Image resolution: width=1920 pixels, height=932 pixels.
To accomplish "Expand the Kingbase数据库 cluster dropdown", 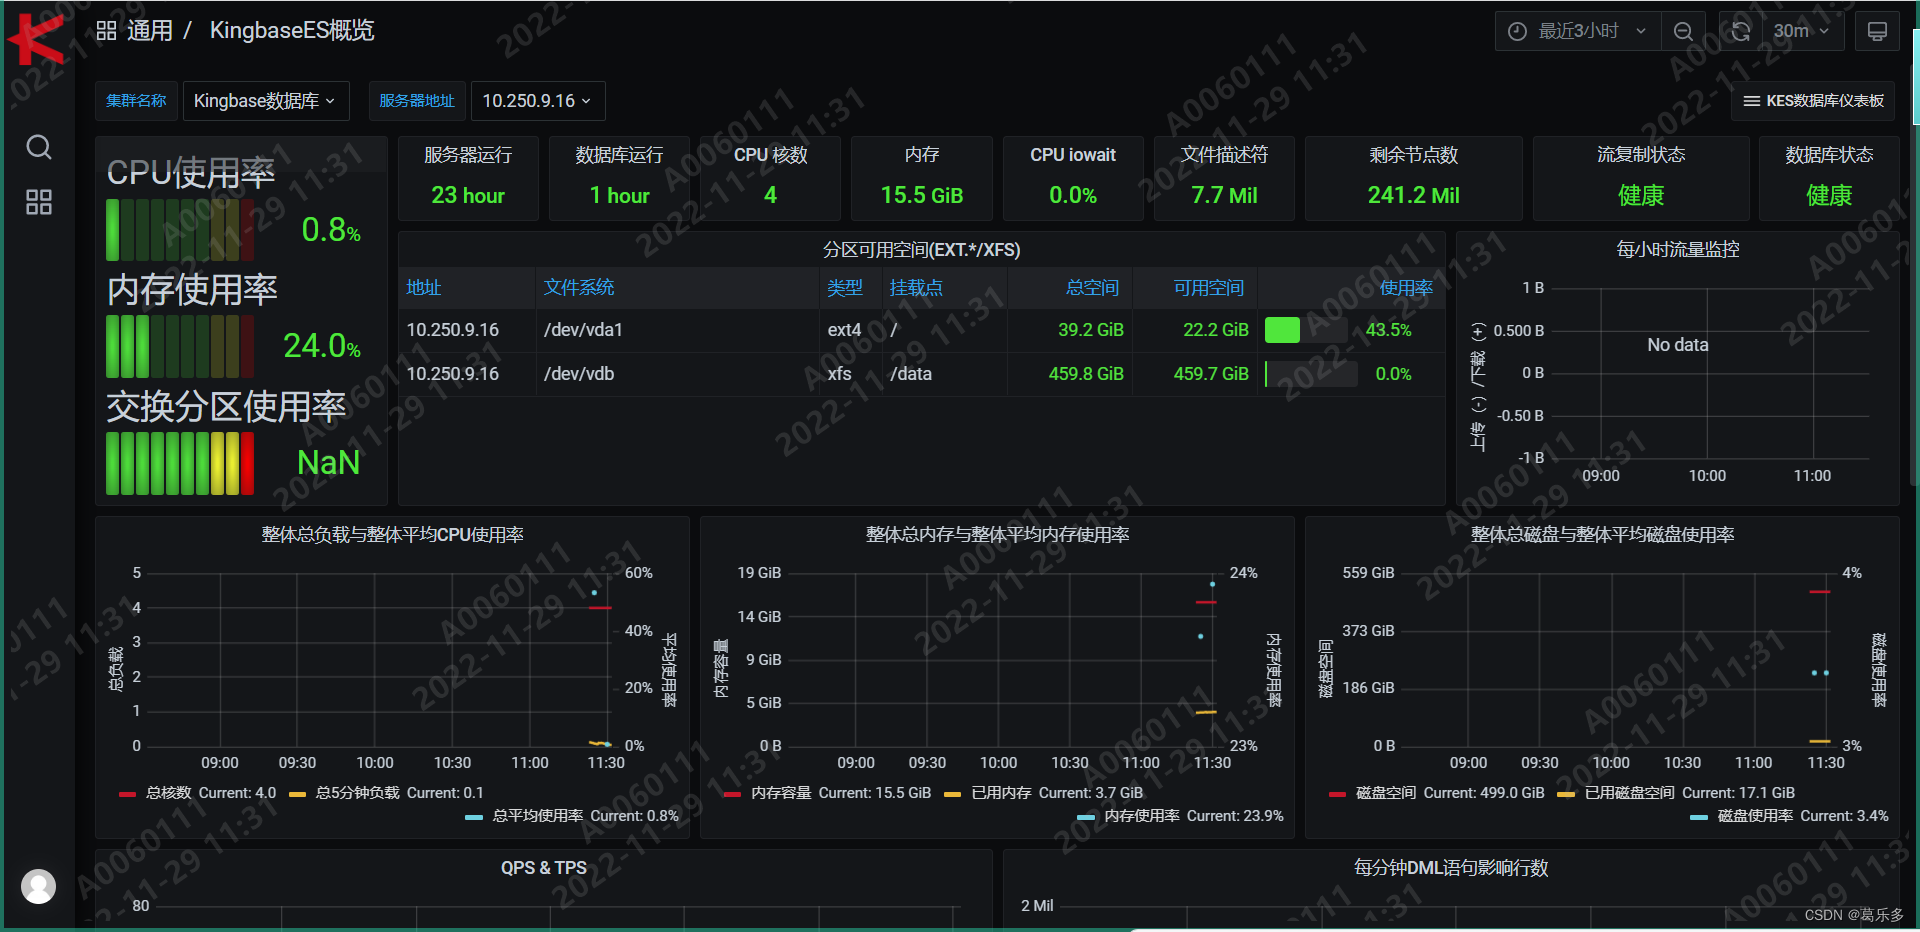I will 265,101.
